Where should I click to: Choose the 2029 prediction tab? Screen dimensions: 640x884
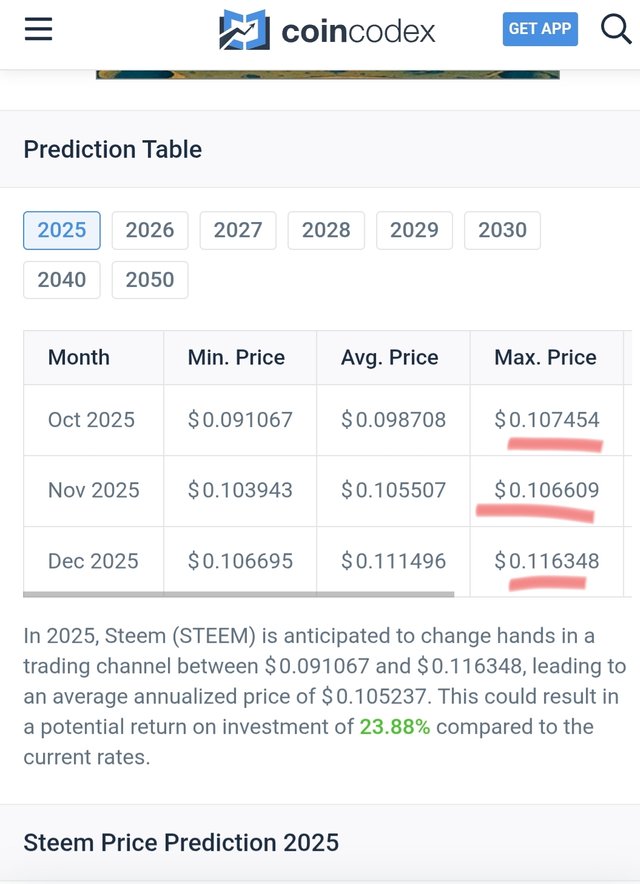414,230
